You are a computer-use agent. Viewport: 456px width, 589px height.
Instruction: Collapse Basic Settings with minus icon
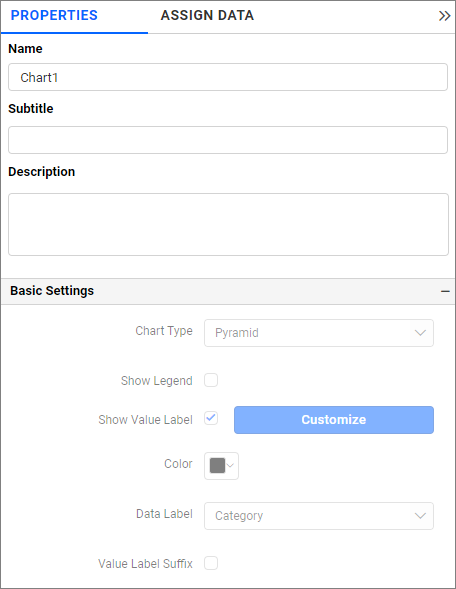pyautogui.click(x=445, y=291)
